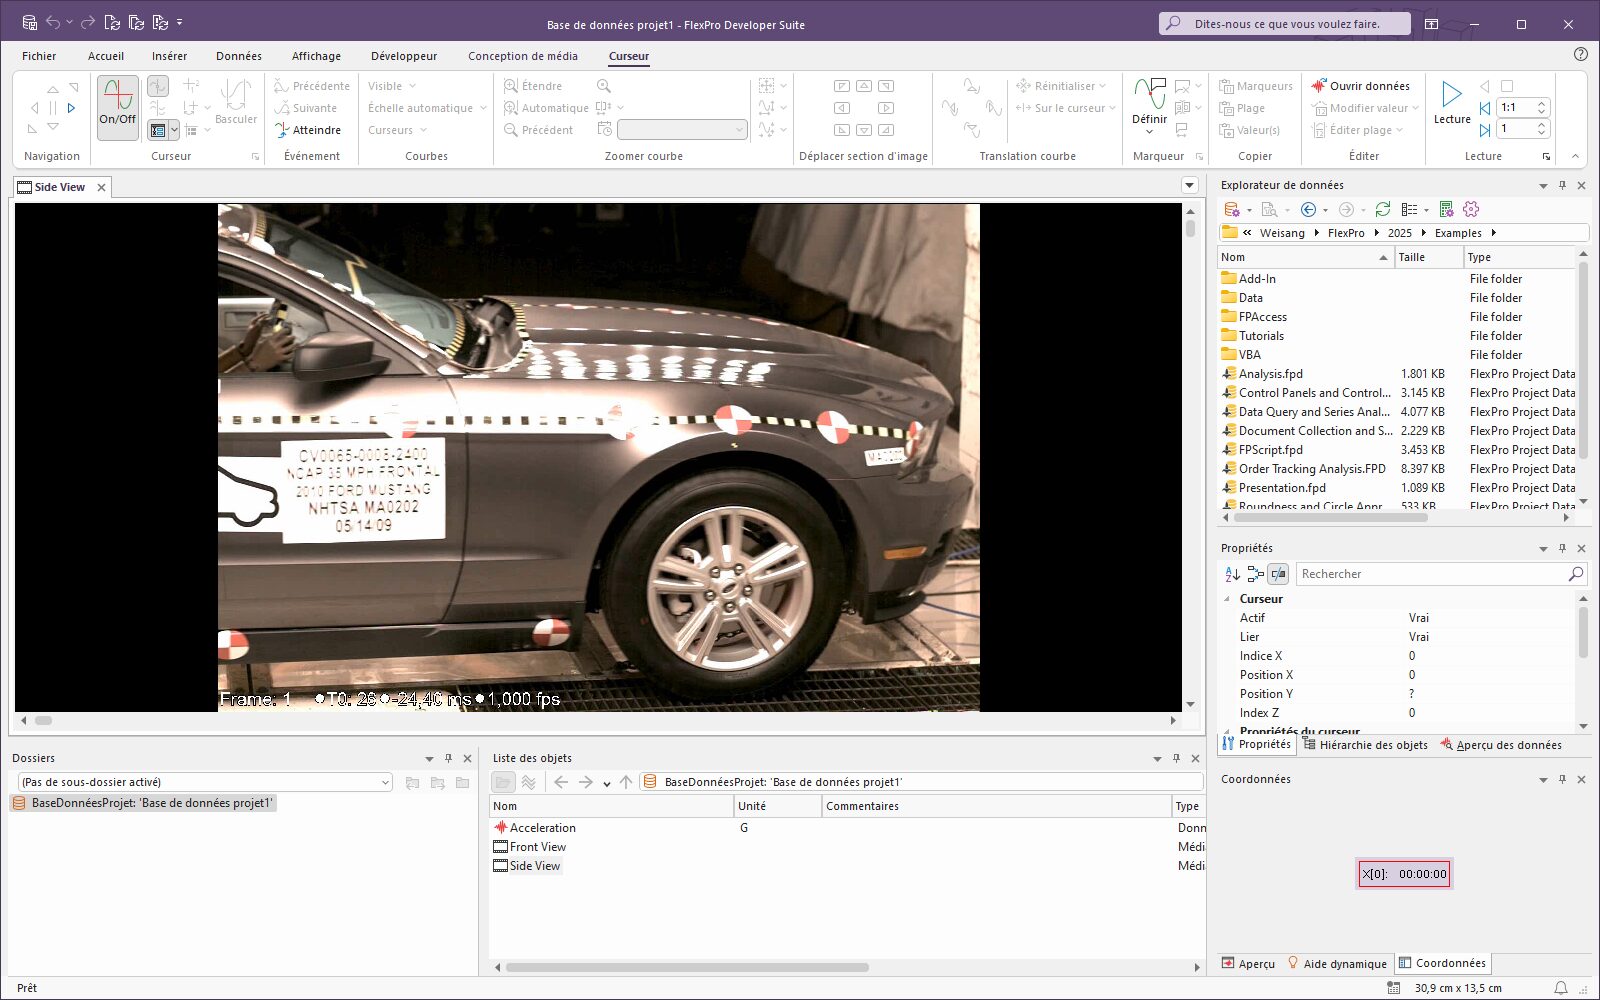
Task: Click the navigate up one level arrow in Liste des objets
Action: tap(626, 782)
